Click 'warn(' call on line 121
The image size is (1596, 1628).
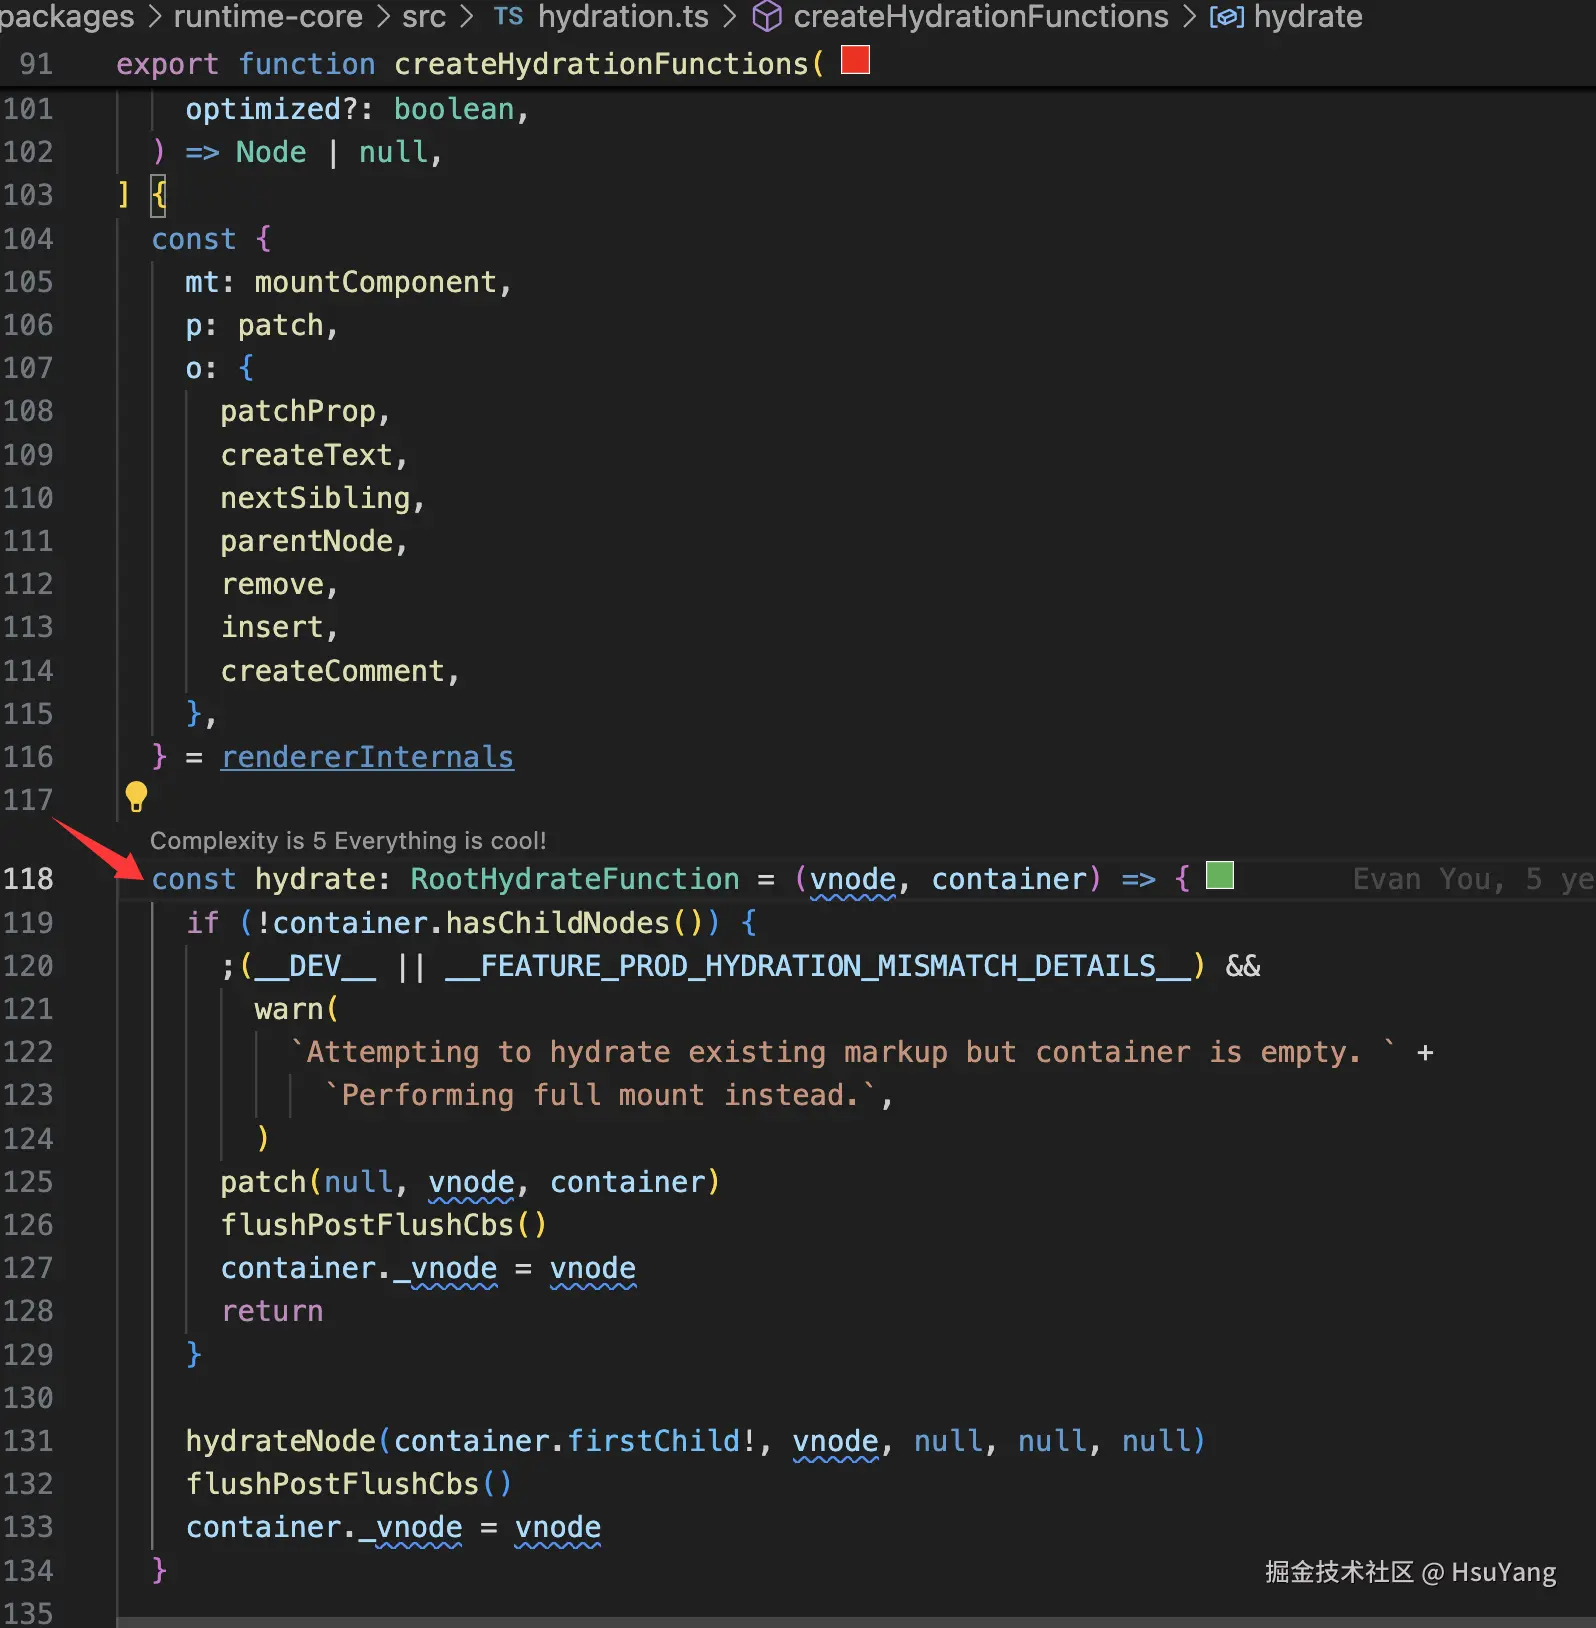297,1009
